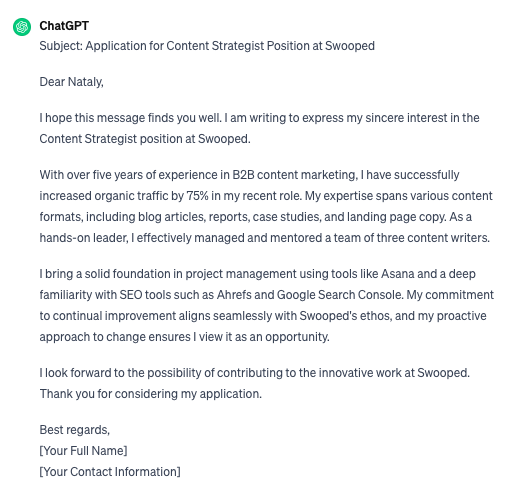Click the '[Your Contact Information]' placeholder
The height and width of the screenshot is (485, 529).
pyautogui.click(x=110, y=472)
